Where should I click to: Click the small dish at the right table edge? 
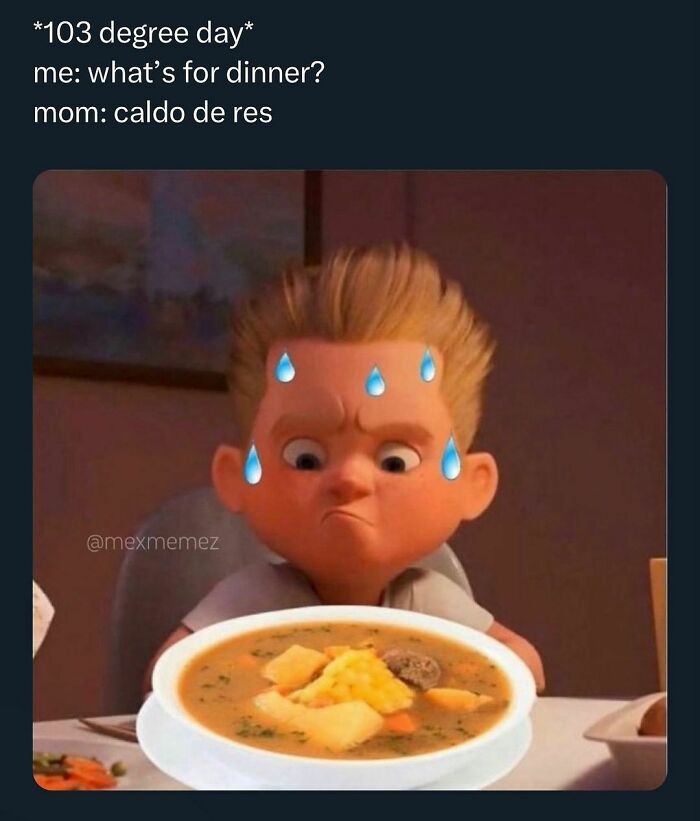pos(628,731)
